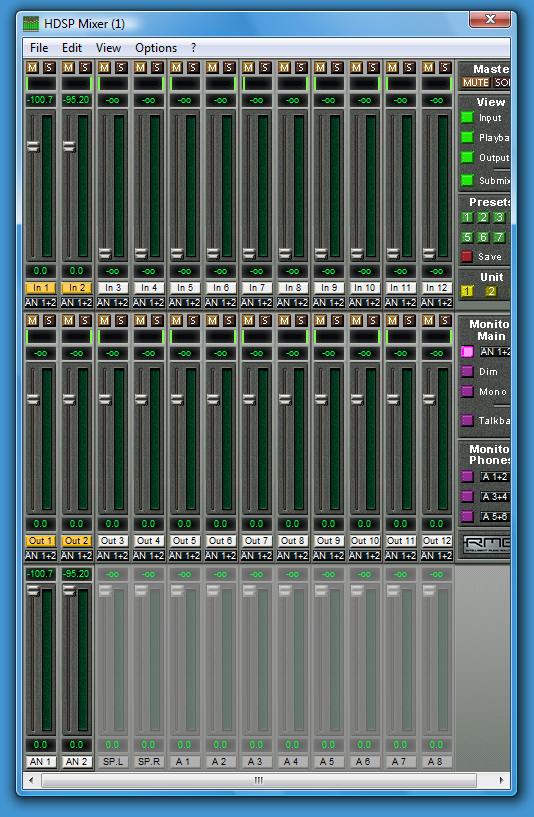Click the horizontal scrollbar left arrow
The image size is (534, 817).
[31, 780]
